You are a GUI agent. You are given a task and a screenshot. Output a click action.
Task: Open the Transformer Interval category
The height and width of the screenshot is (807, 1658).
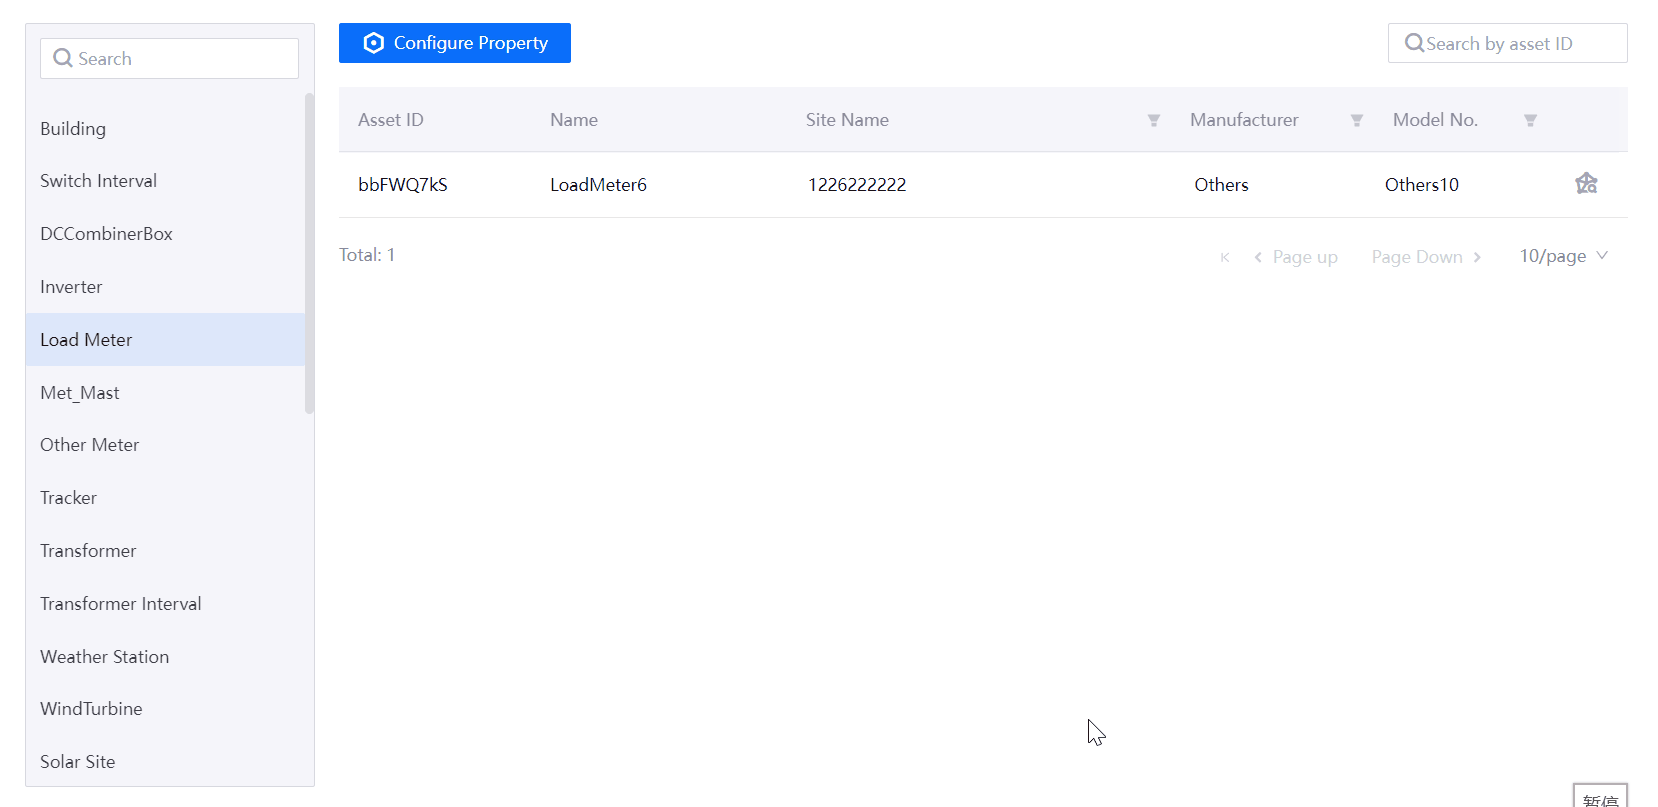click(x=120, y=604)
